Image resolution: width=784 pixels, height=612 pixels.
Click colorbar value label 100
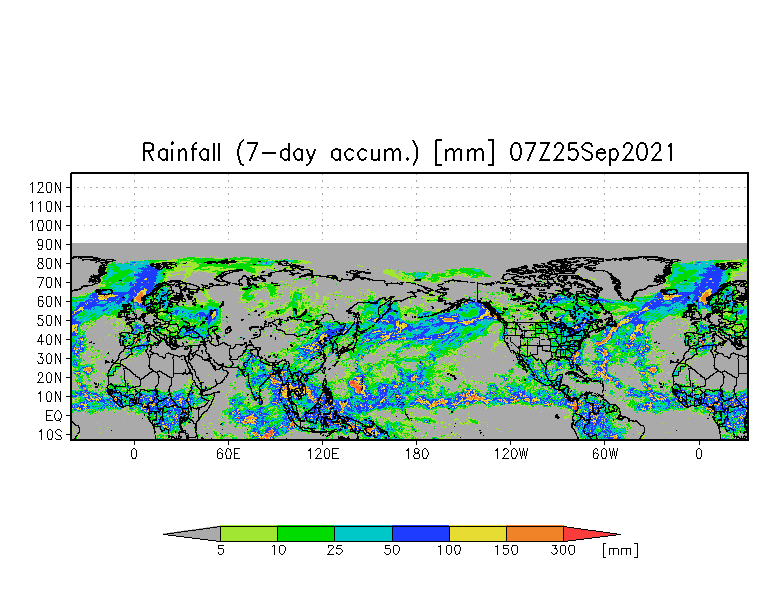point(448,550)
